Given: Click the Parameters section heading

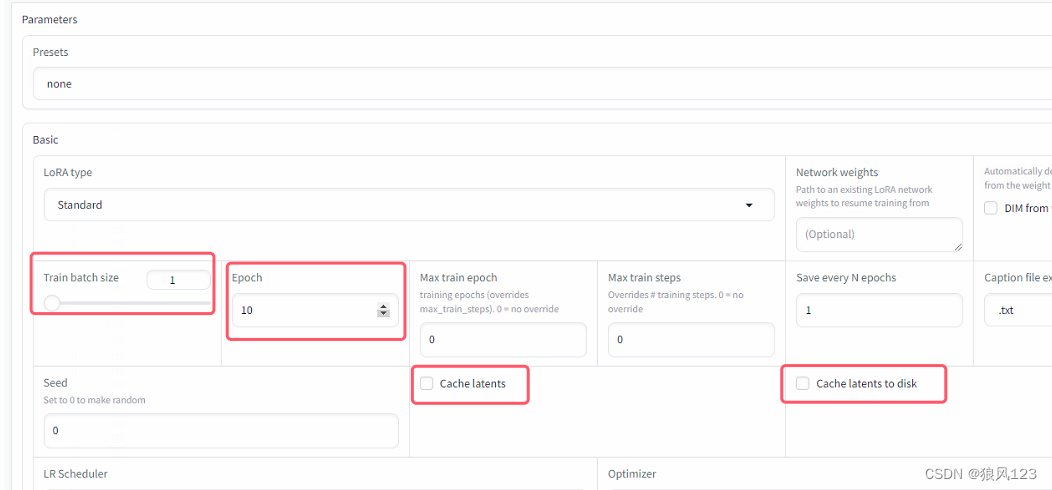Looking at the screenshot, I should pyautogui.click(x=50, y=19).
